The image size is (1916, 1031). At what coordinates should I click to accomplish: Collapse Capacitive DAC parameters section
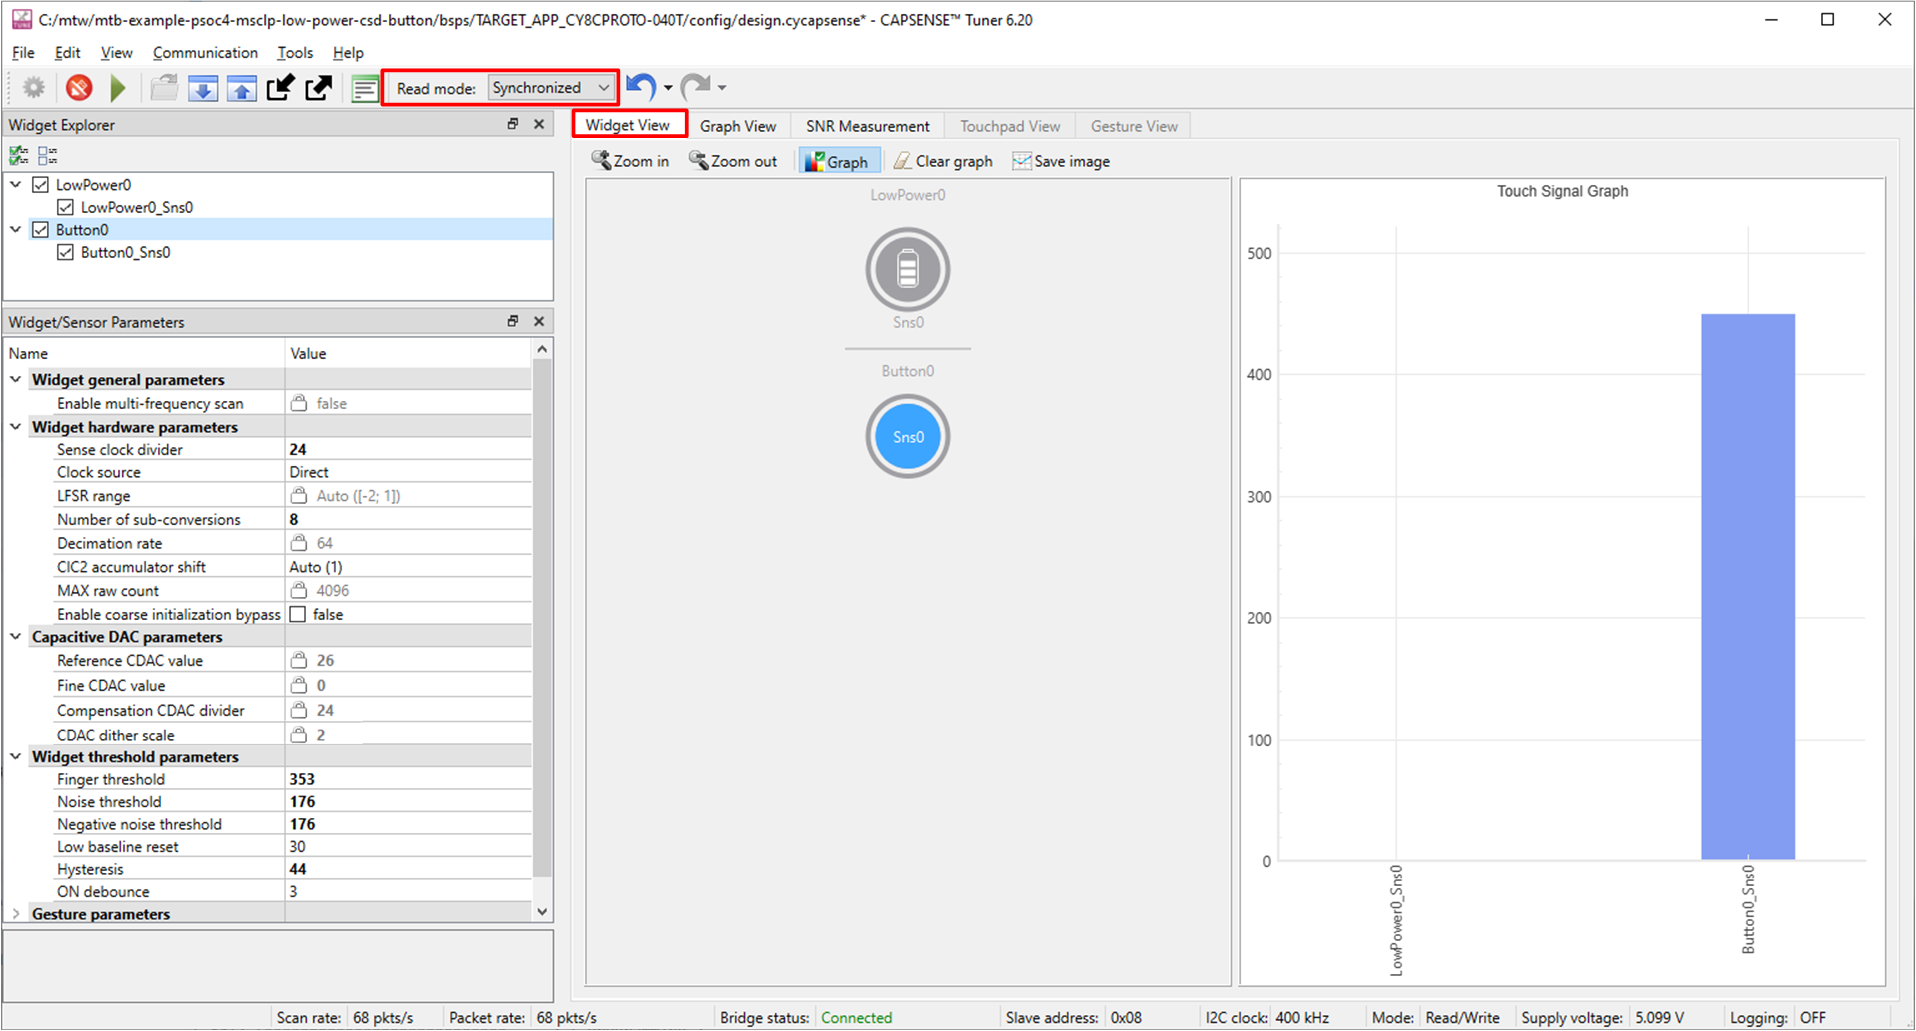pyautogui.click(x=16, y=636)
